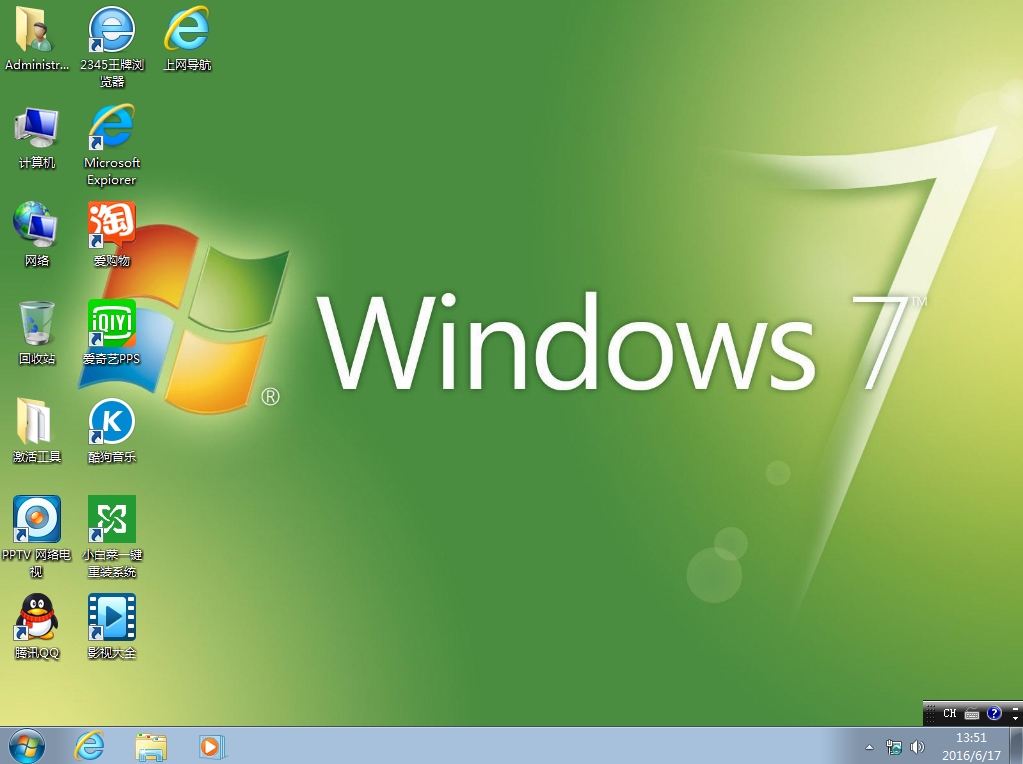Open the 回收站 recycle bin

coord(36,323)
